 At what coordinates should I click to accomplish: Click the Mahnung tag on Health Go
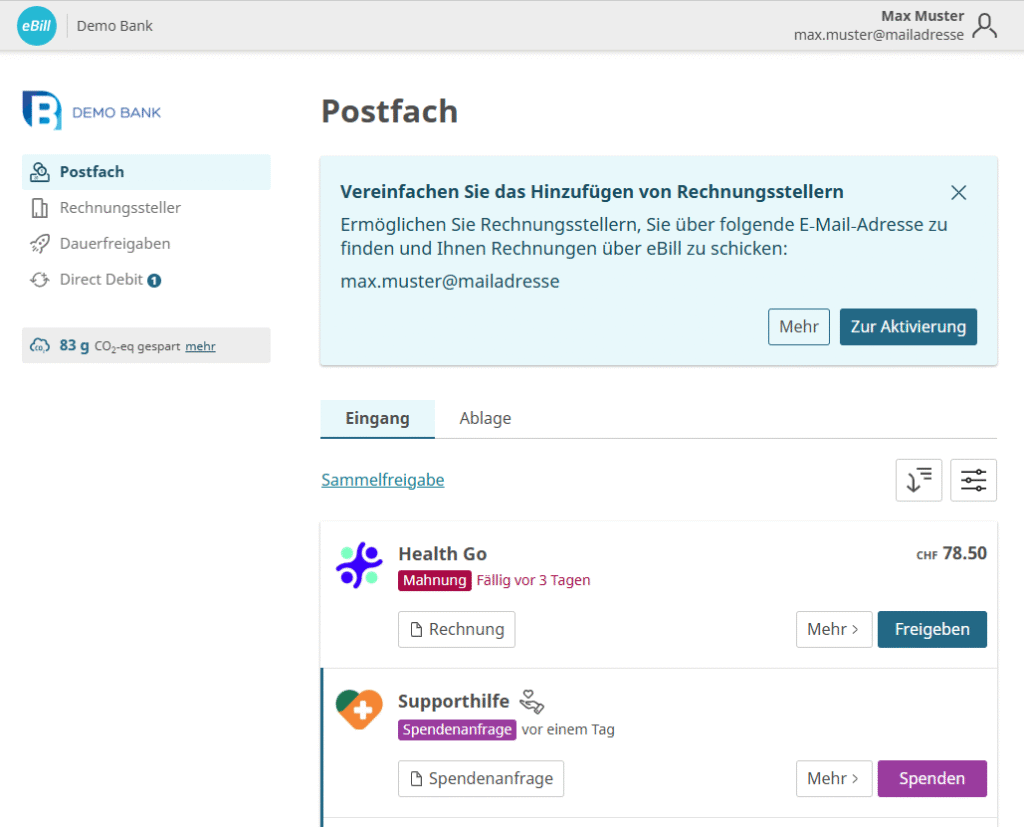pos(434,580)
